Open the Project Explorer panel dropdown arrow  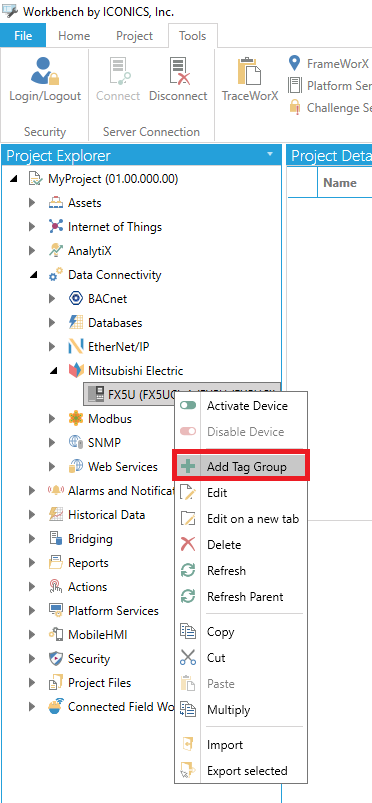[271, 154]
